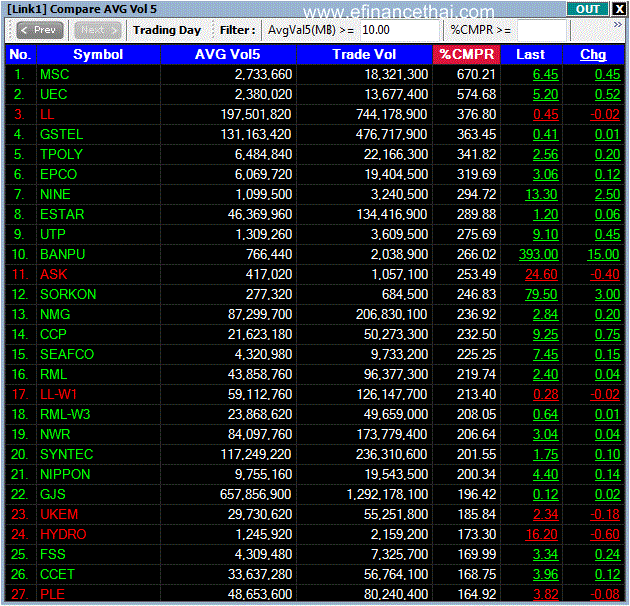Click the Prev navigation button
This screenshot has height=606, width=630.
40,30
